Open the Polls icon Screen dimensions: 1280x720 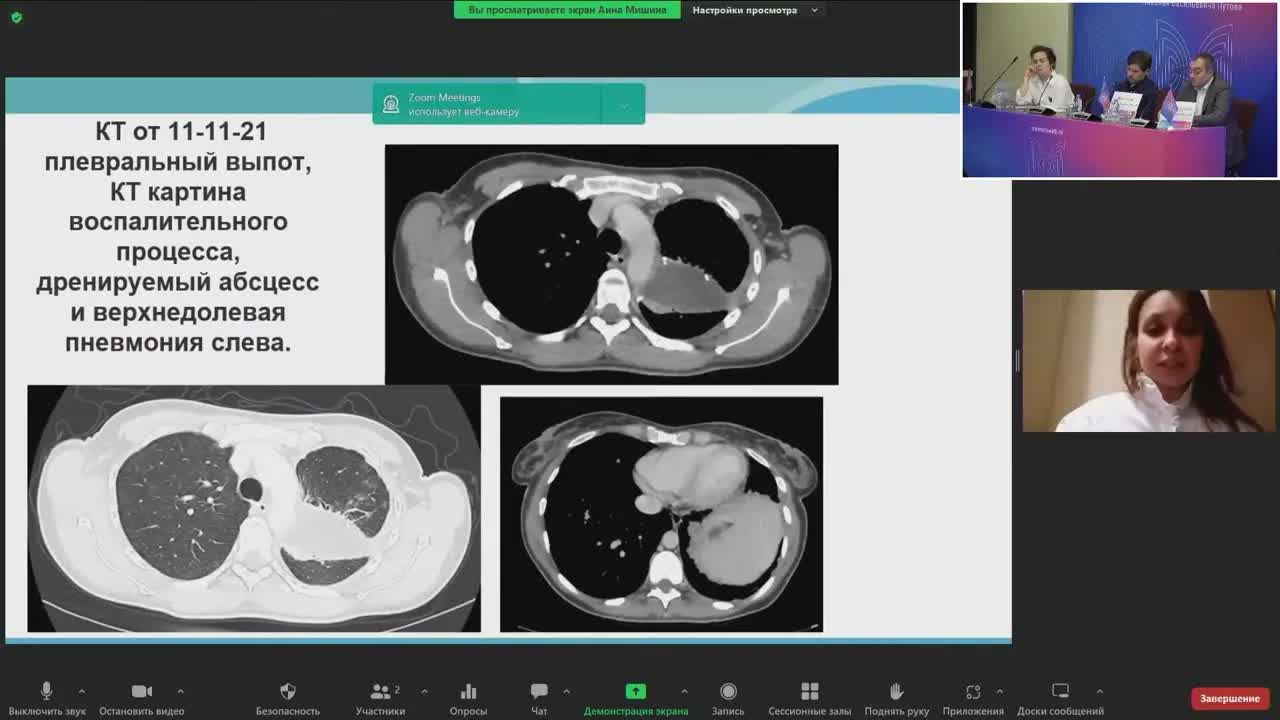[x=468, y=692]
